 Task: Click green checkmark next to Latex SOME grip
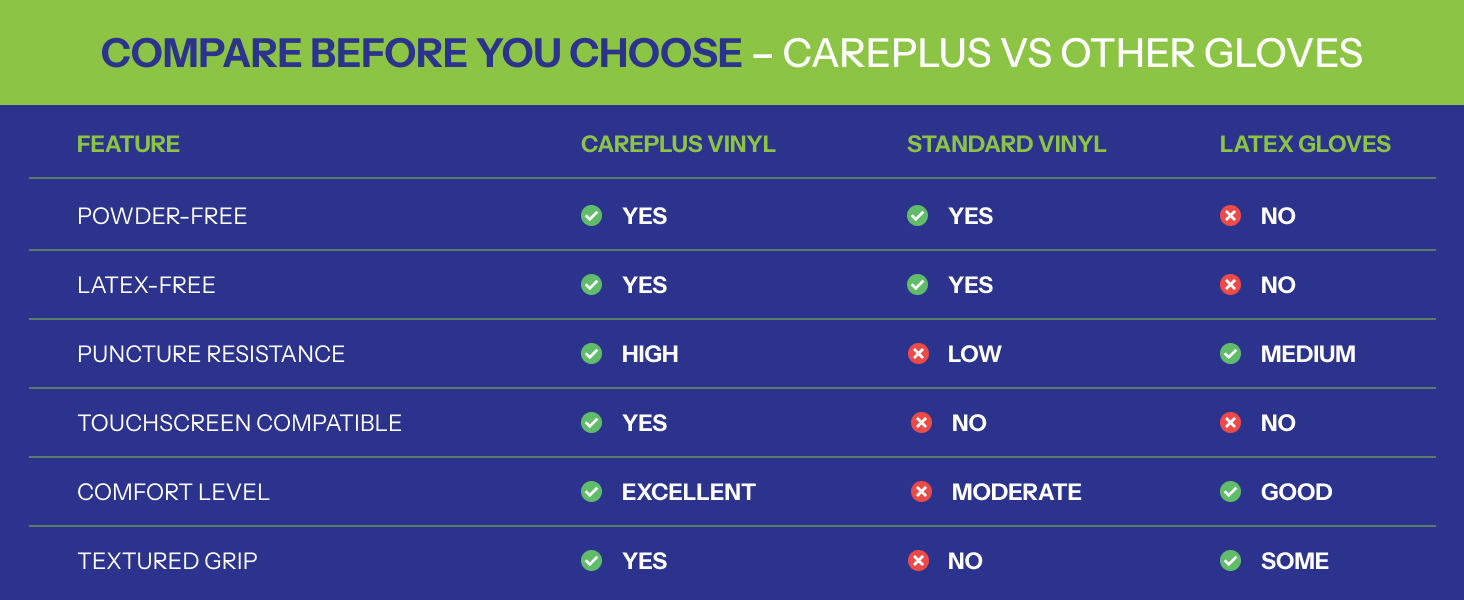[1231, 561]
